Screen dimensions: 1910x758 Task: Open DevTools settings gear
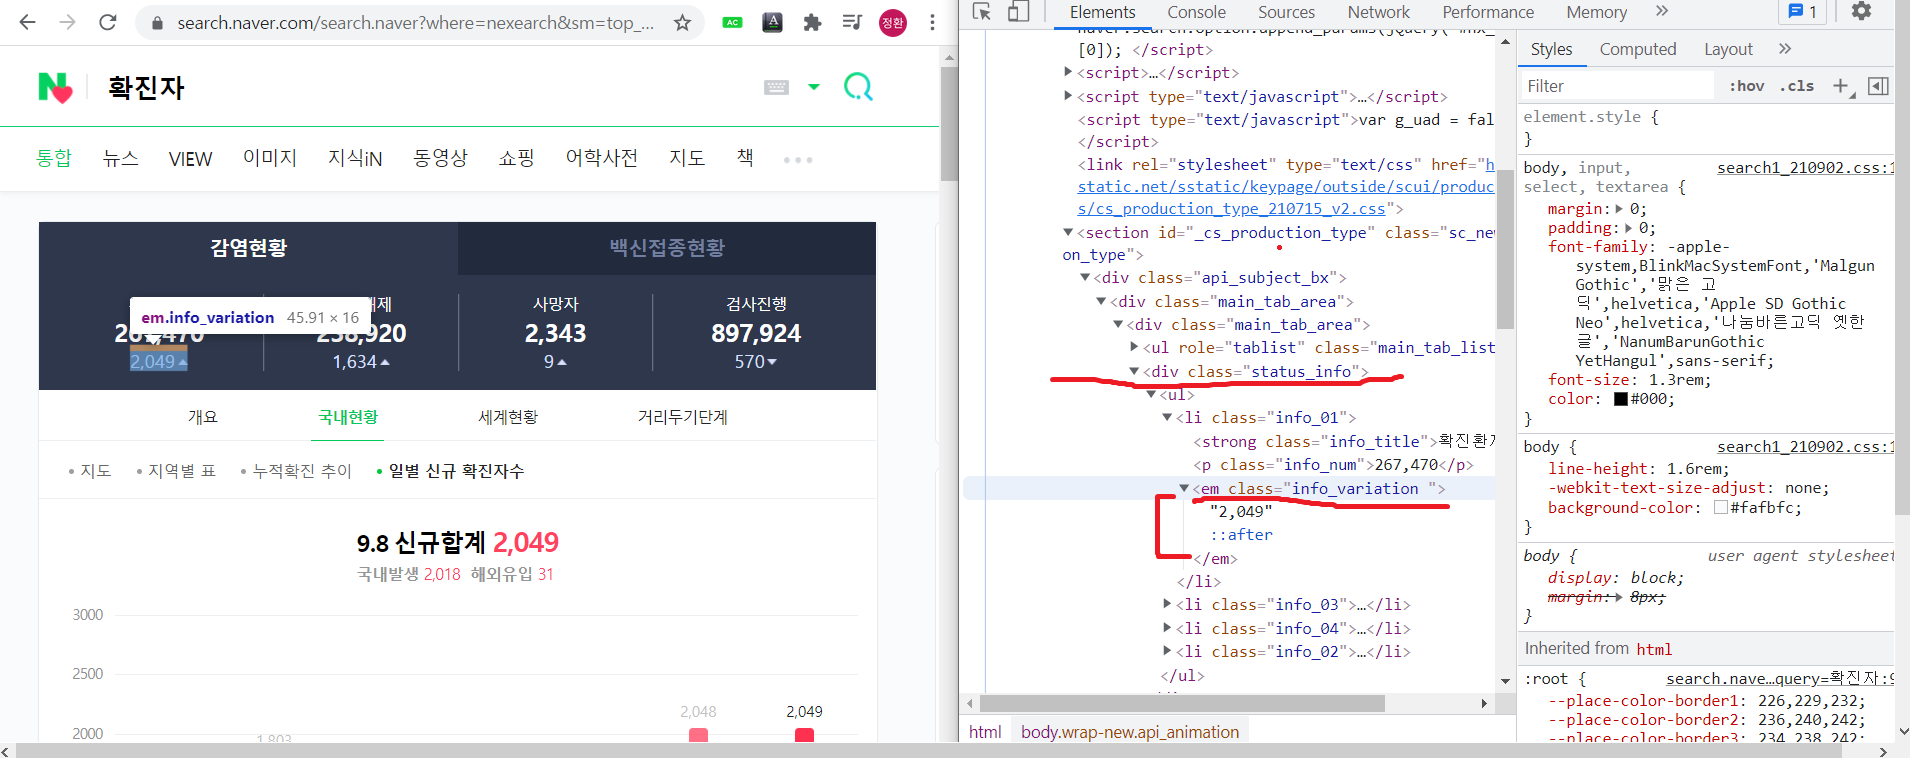point(1861,11)
